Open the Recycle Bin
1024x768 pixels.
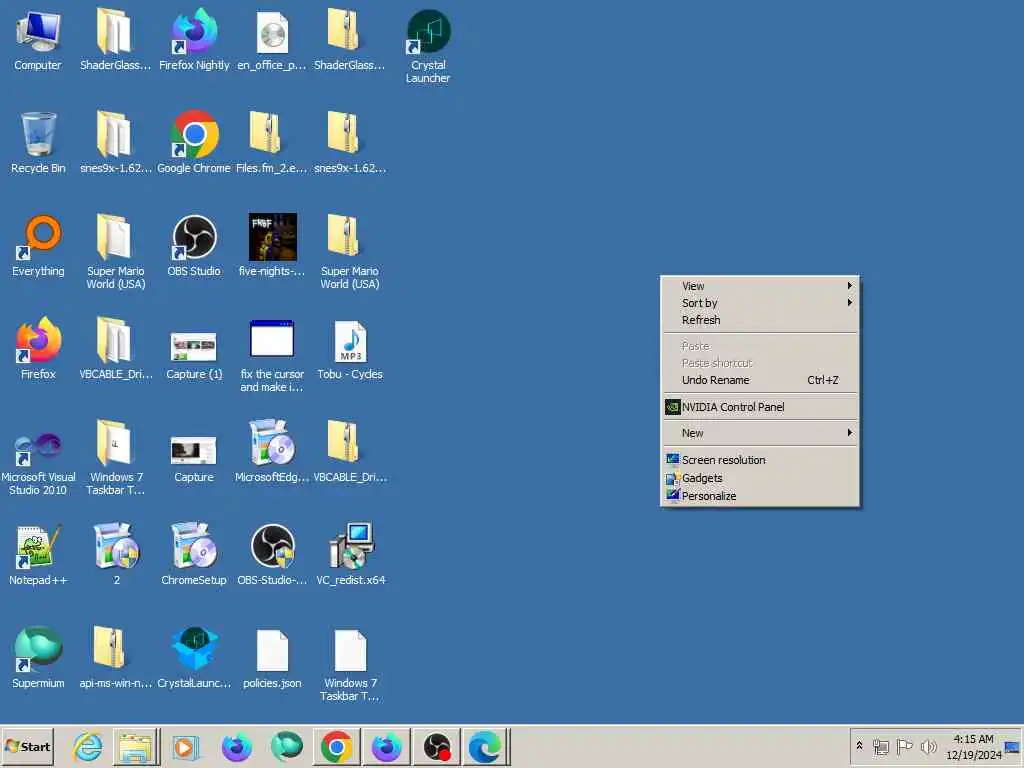[x=38, y=143]
